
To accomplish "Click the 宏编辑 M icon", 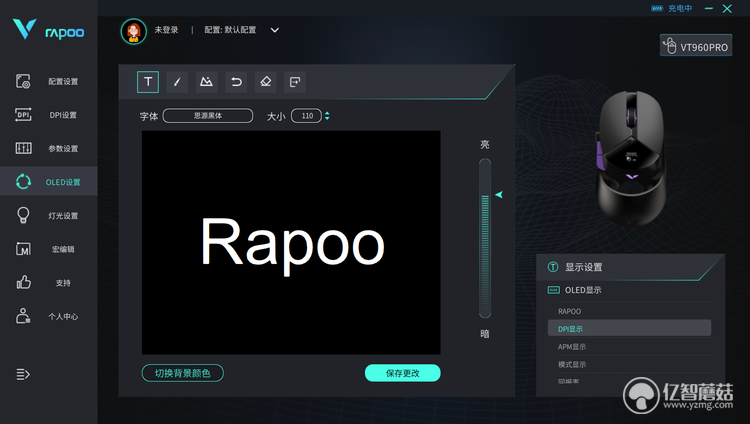I will pos(23,249).
